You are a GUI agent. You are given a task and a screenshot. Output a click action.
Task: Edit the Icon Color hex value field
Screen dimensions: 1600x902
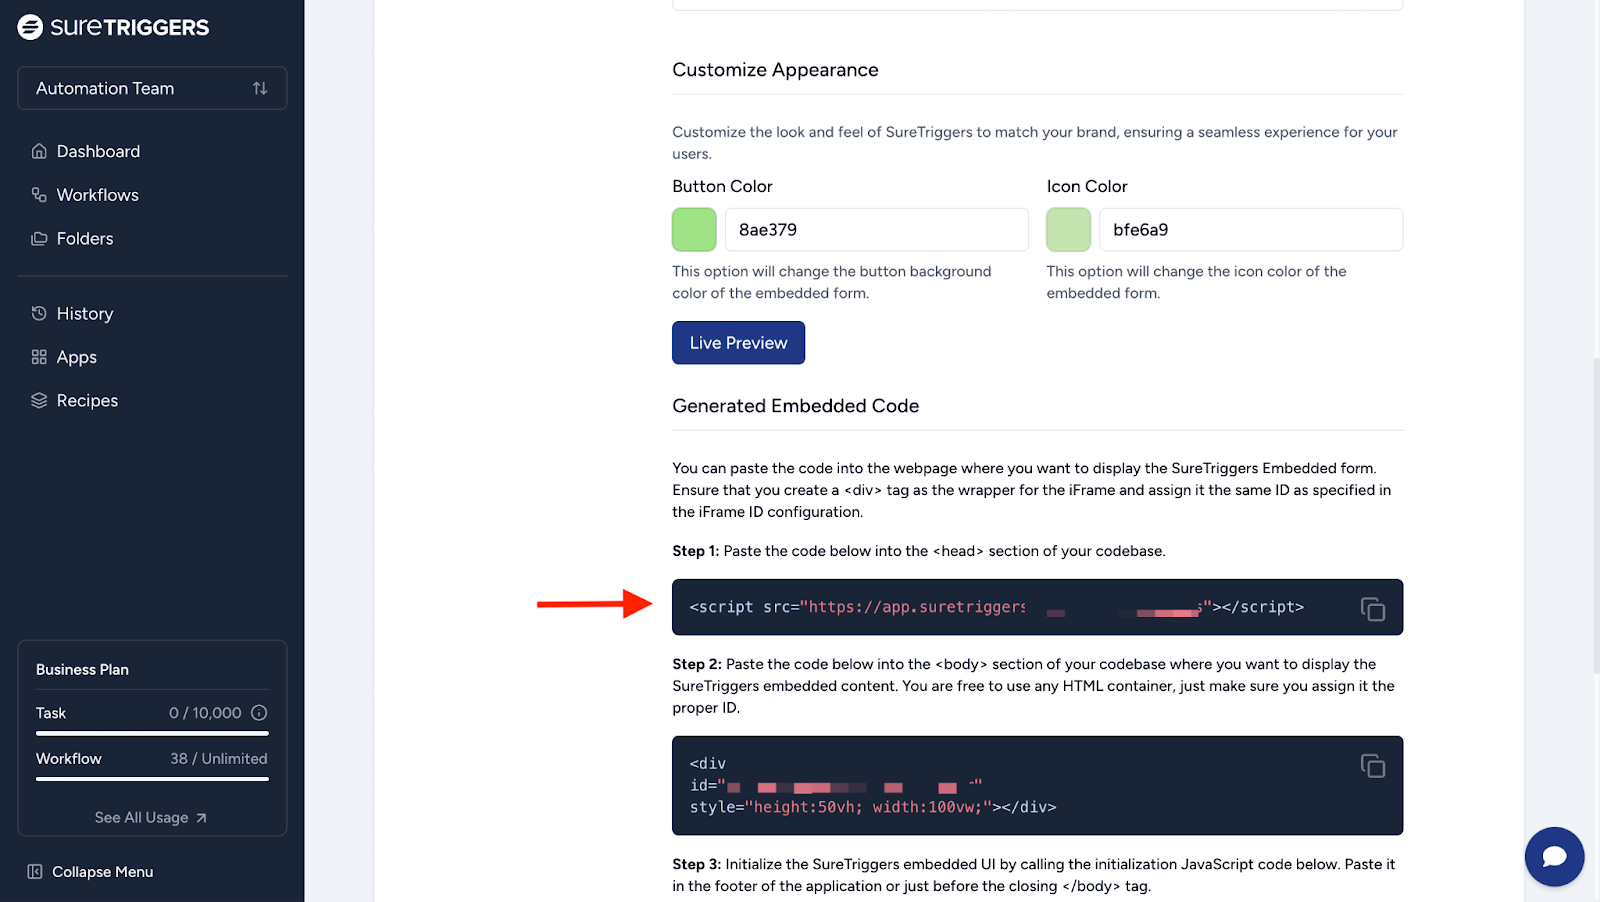point(1250,229)
